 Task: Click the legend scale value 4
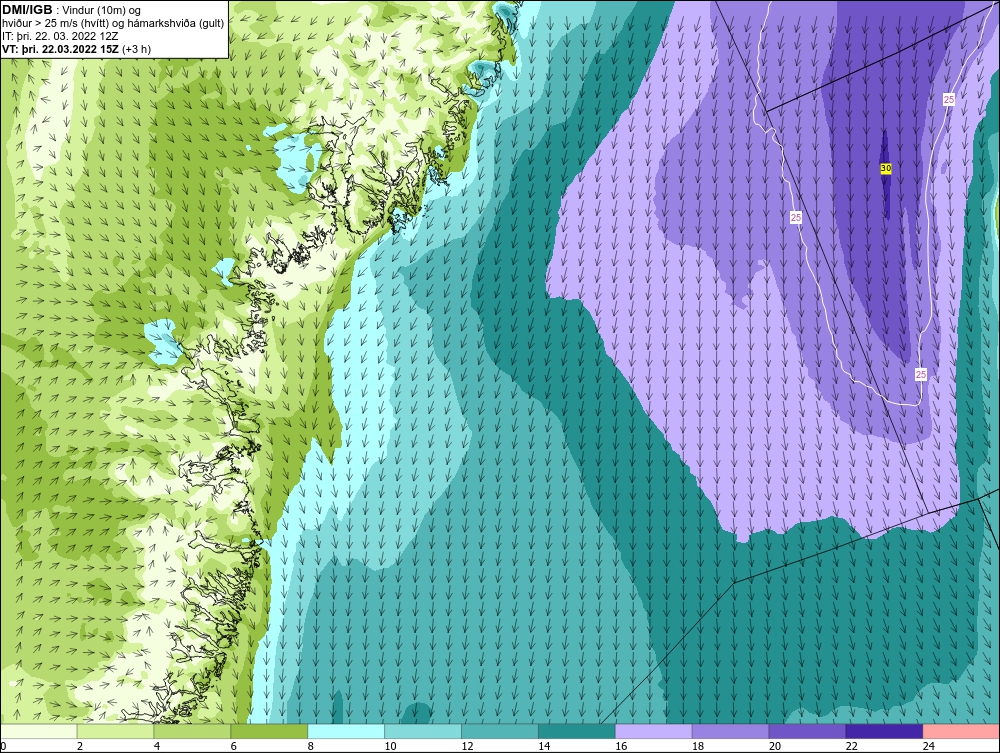pyautogui.click(x=157, y=746)
